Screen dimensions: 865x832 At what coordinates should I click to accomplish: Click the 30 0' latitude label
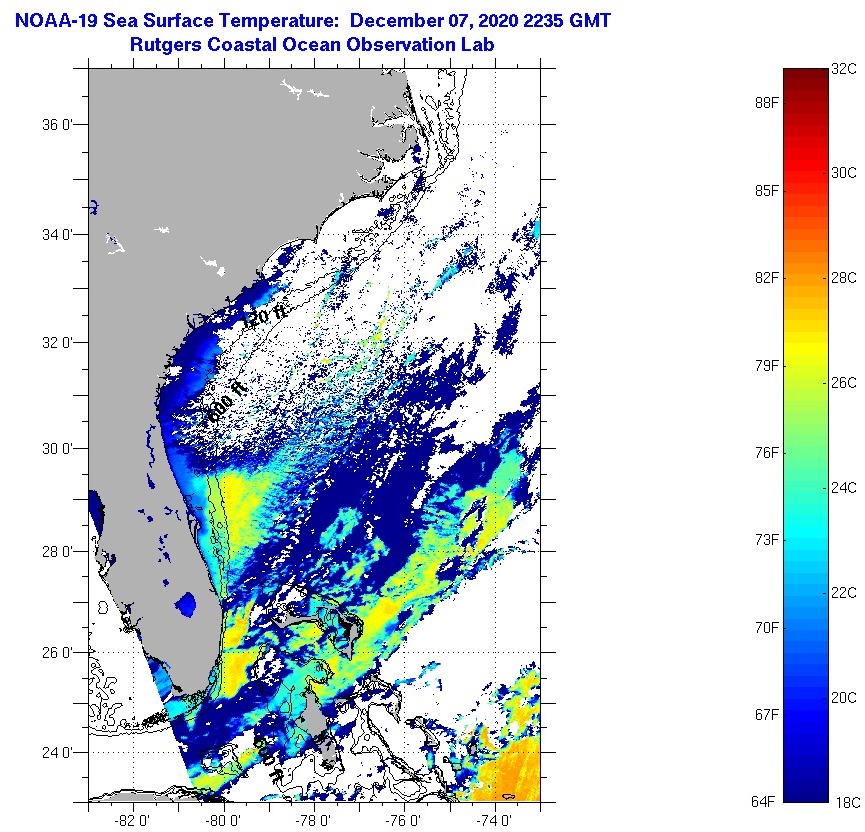tap(57, 449)
